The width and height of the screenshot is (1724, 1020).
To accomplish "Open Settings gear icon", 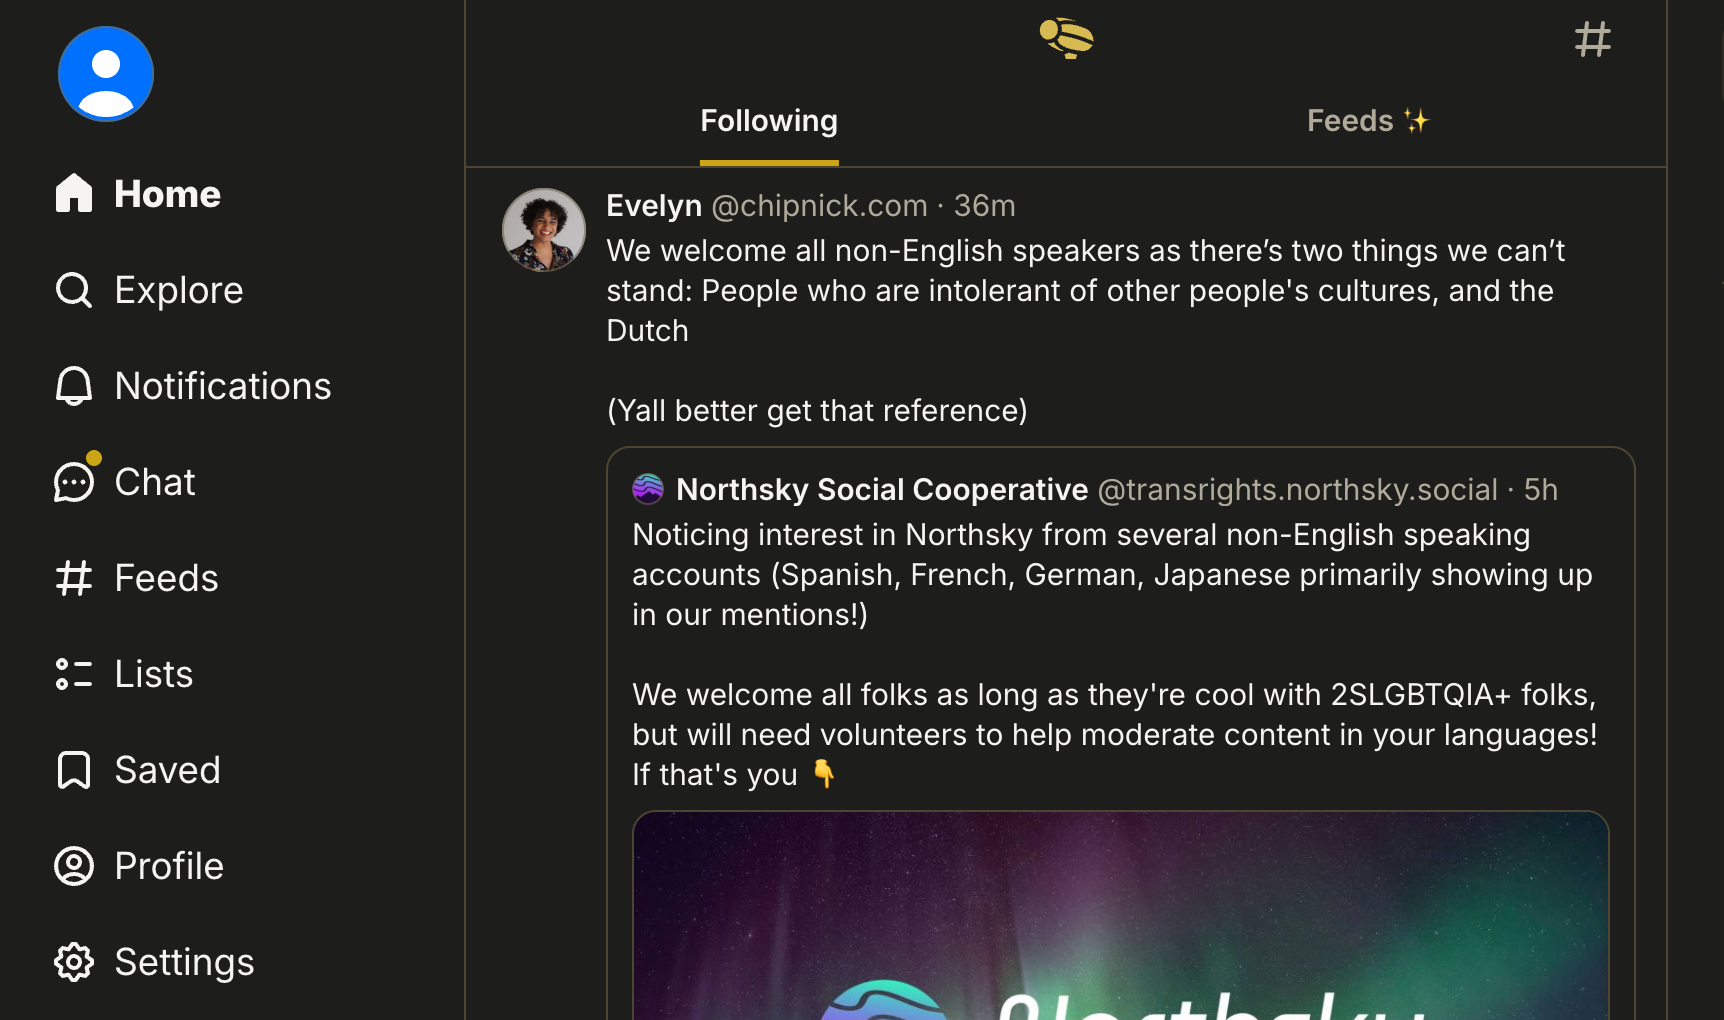I will pyautogui.click(x=74, y=962).
